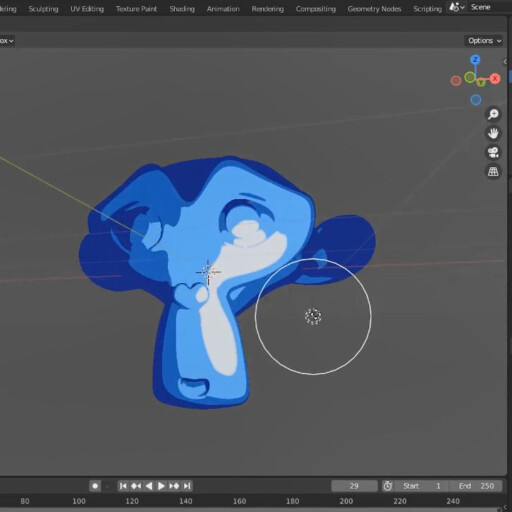512x512 pixels.
Task: Jump to the last frame
Action: pyautogui.click(x=187, y=486)
